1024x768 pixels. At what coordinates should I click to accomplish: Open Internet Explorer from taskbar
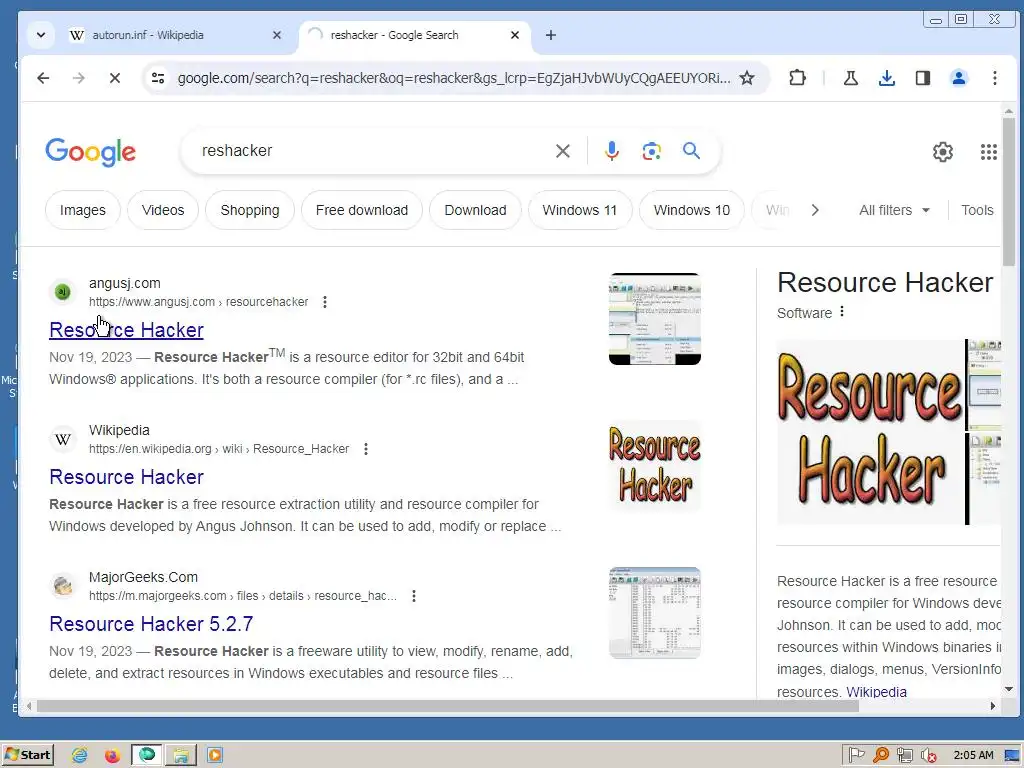(80, 756)
